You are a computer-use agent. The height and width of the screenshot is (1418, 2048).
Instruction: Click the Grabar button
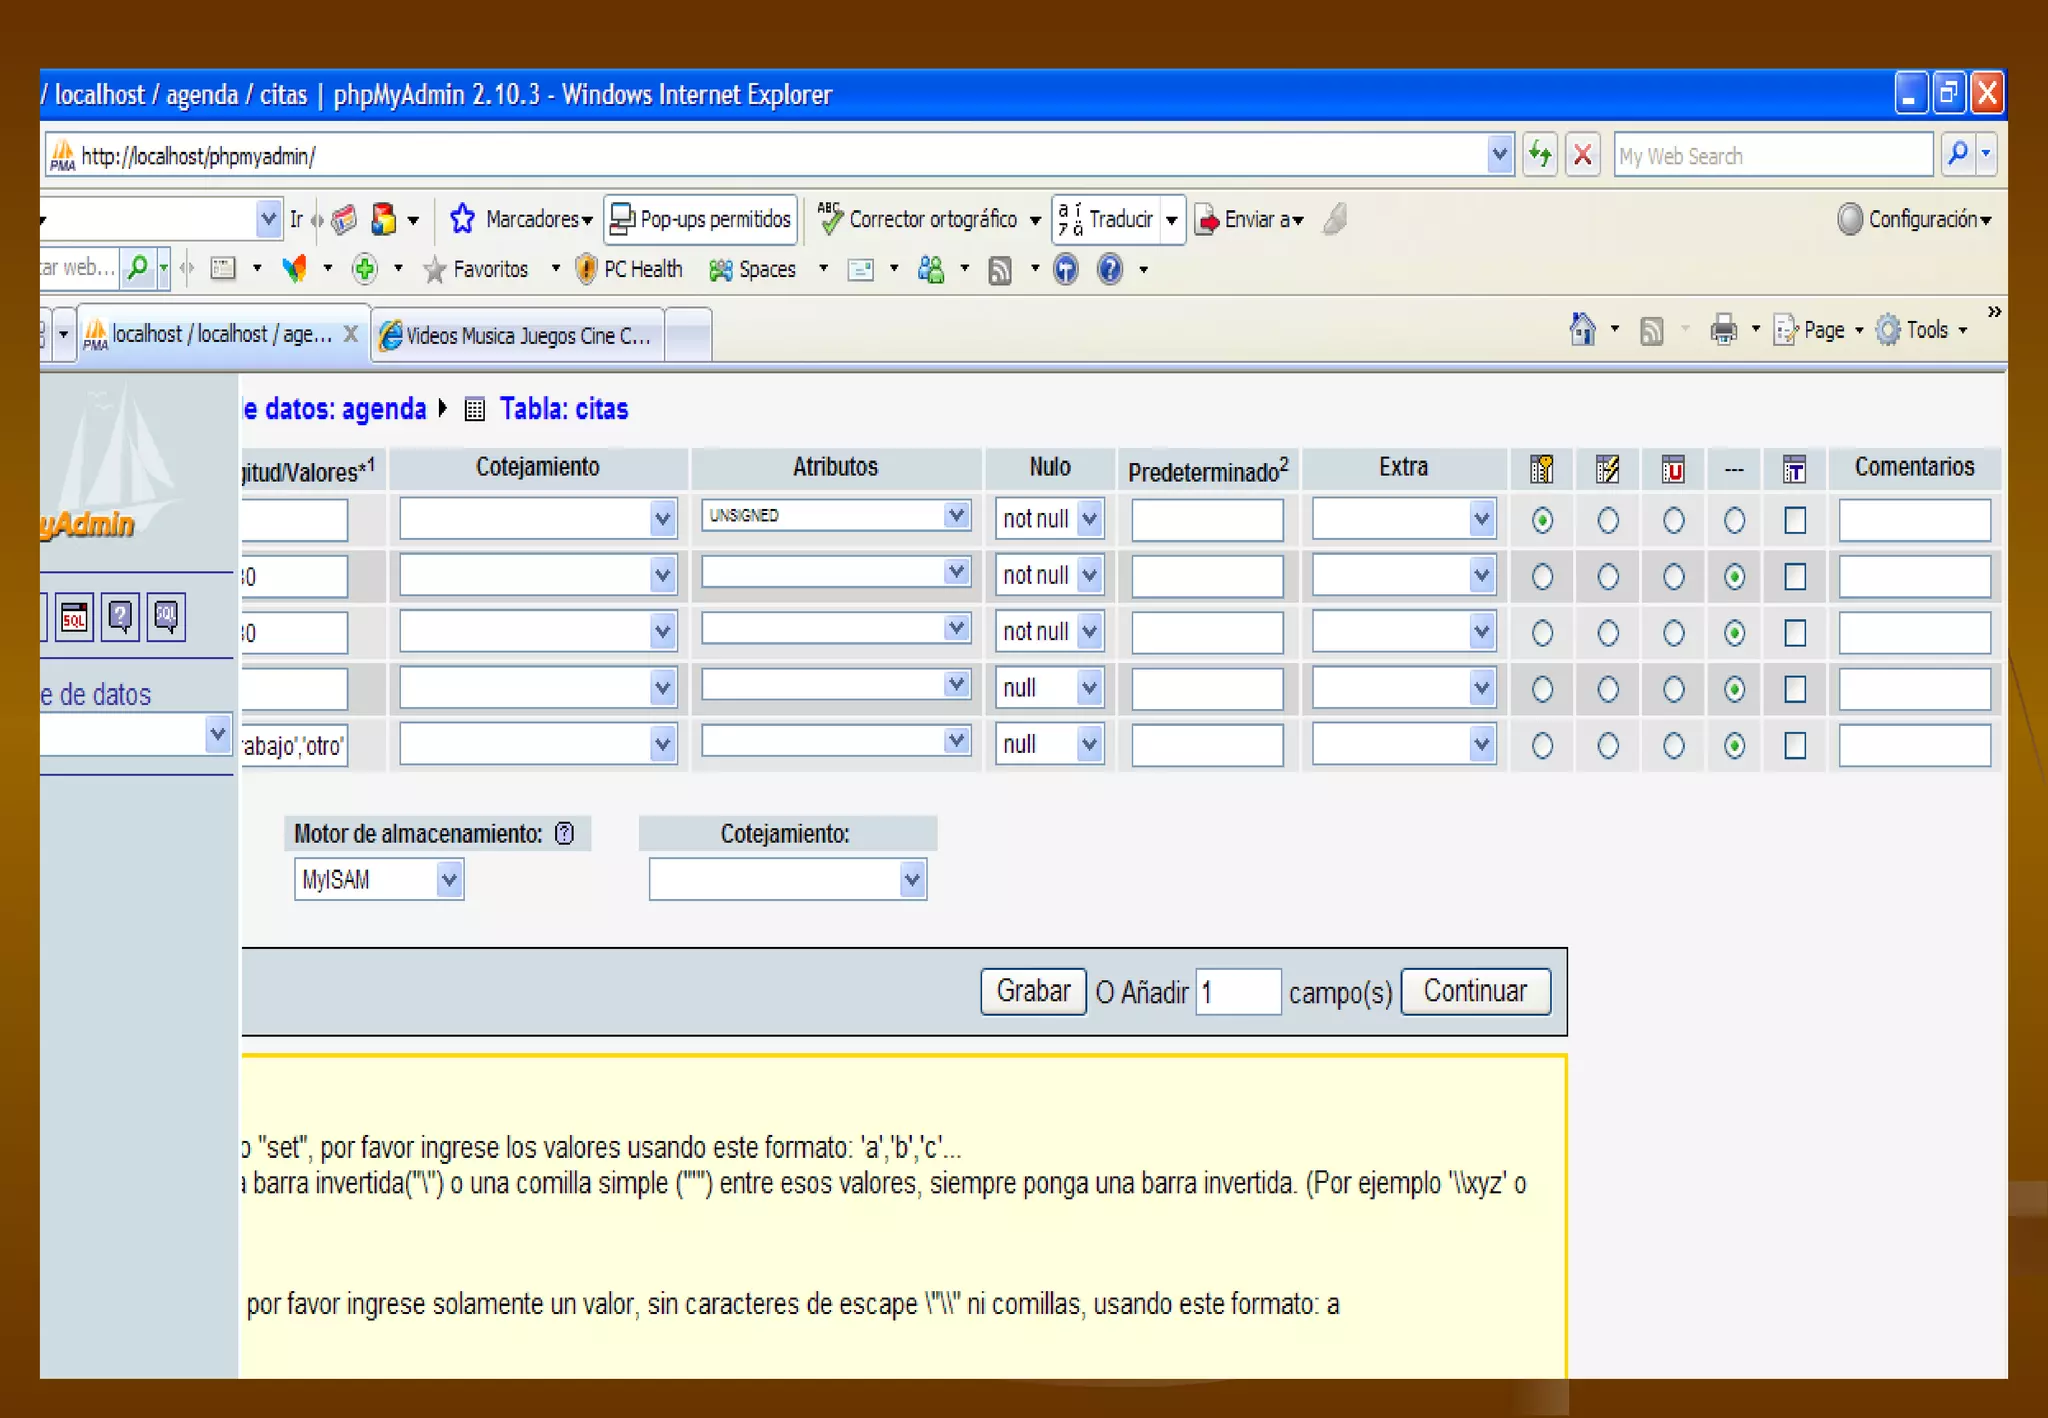[x=1033, y=991]
